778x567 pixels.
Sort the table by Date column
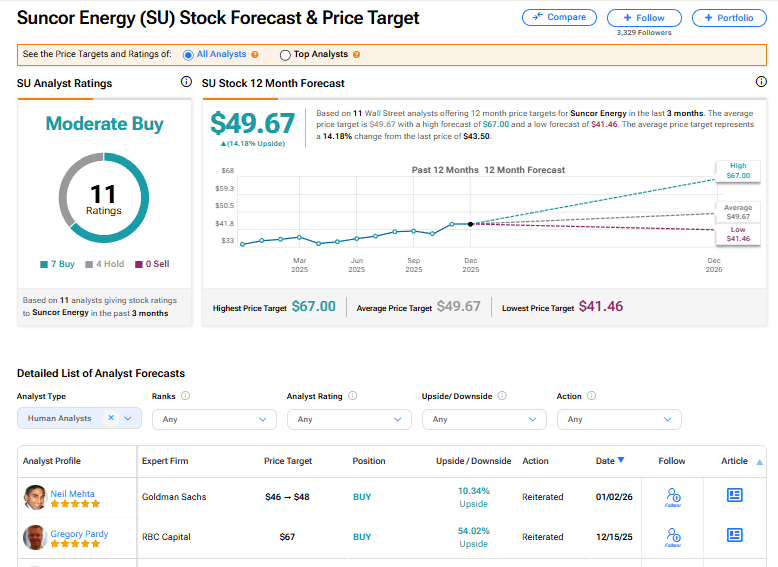click(x=609, y=461)
